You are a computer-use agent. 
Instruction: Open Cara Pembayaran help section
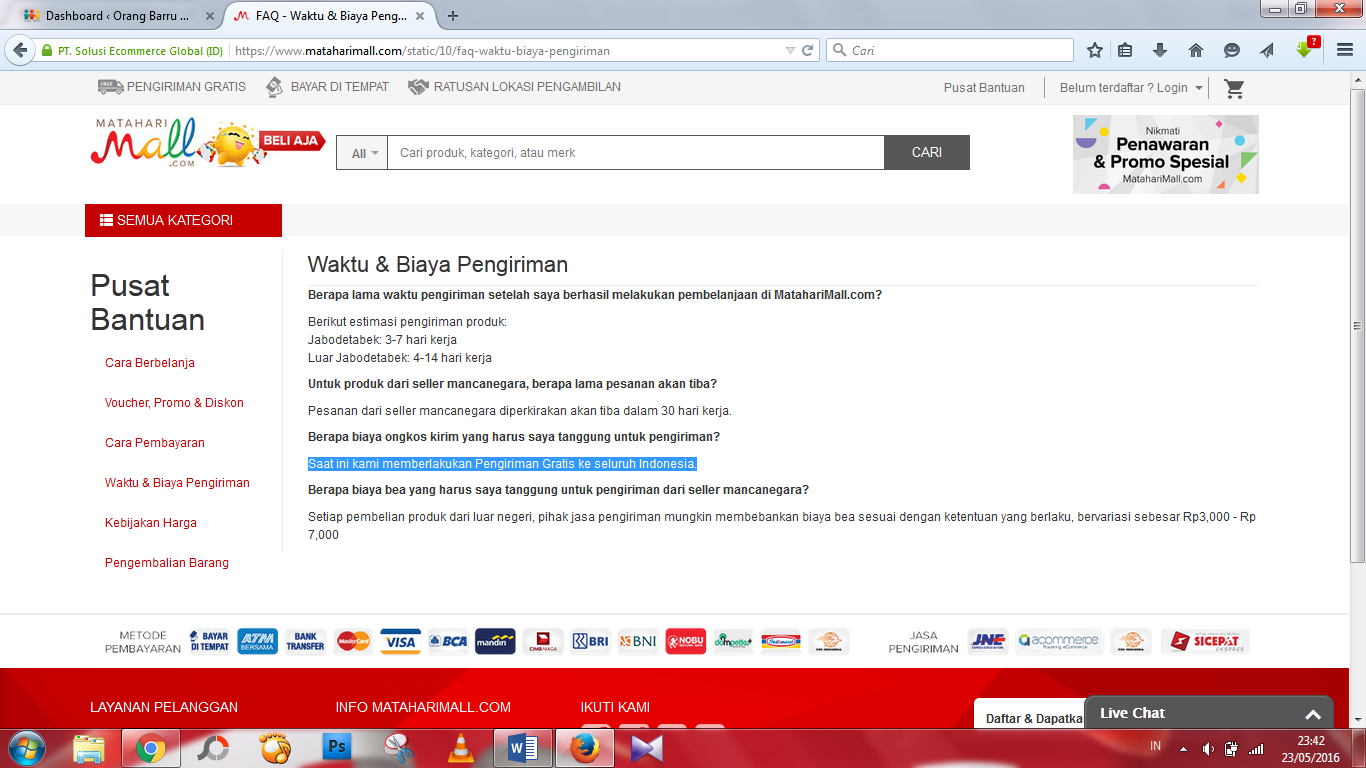coord(155,443)
